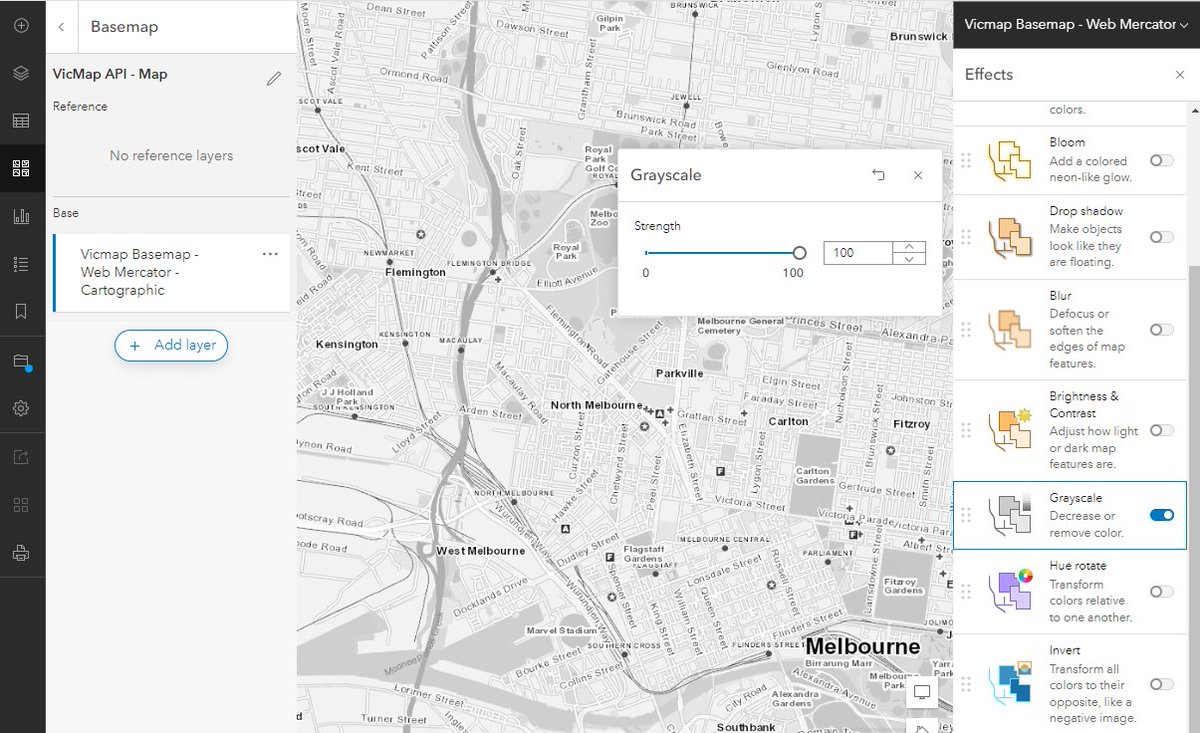Click drag handle of Hue rotate effect
1200x733 pixels.
(x=966, y=591)
